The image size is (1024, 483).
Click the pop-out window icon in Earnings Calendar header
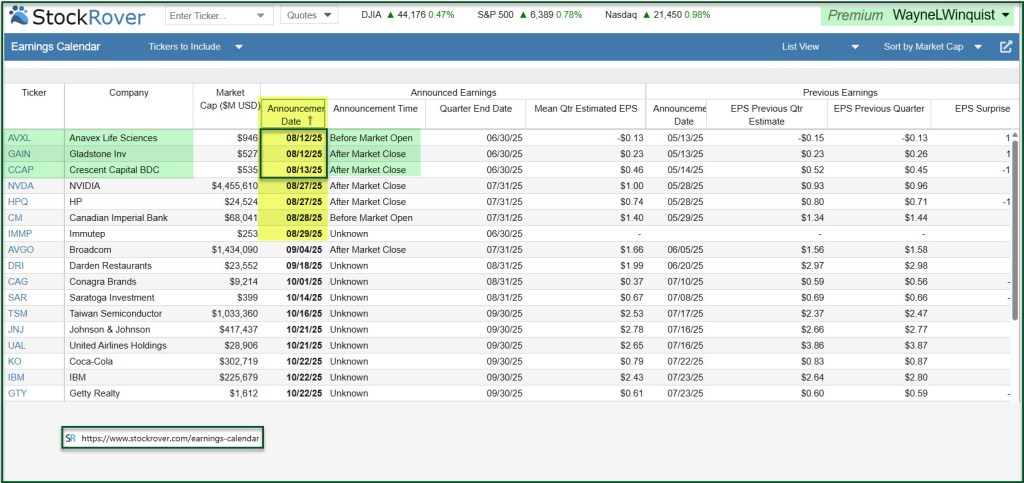click(1005, 47)
